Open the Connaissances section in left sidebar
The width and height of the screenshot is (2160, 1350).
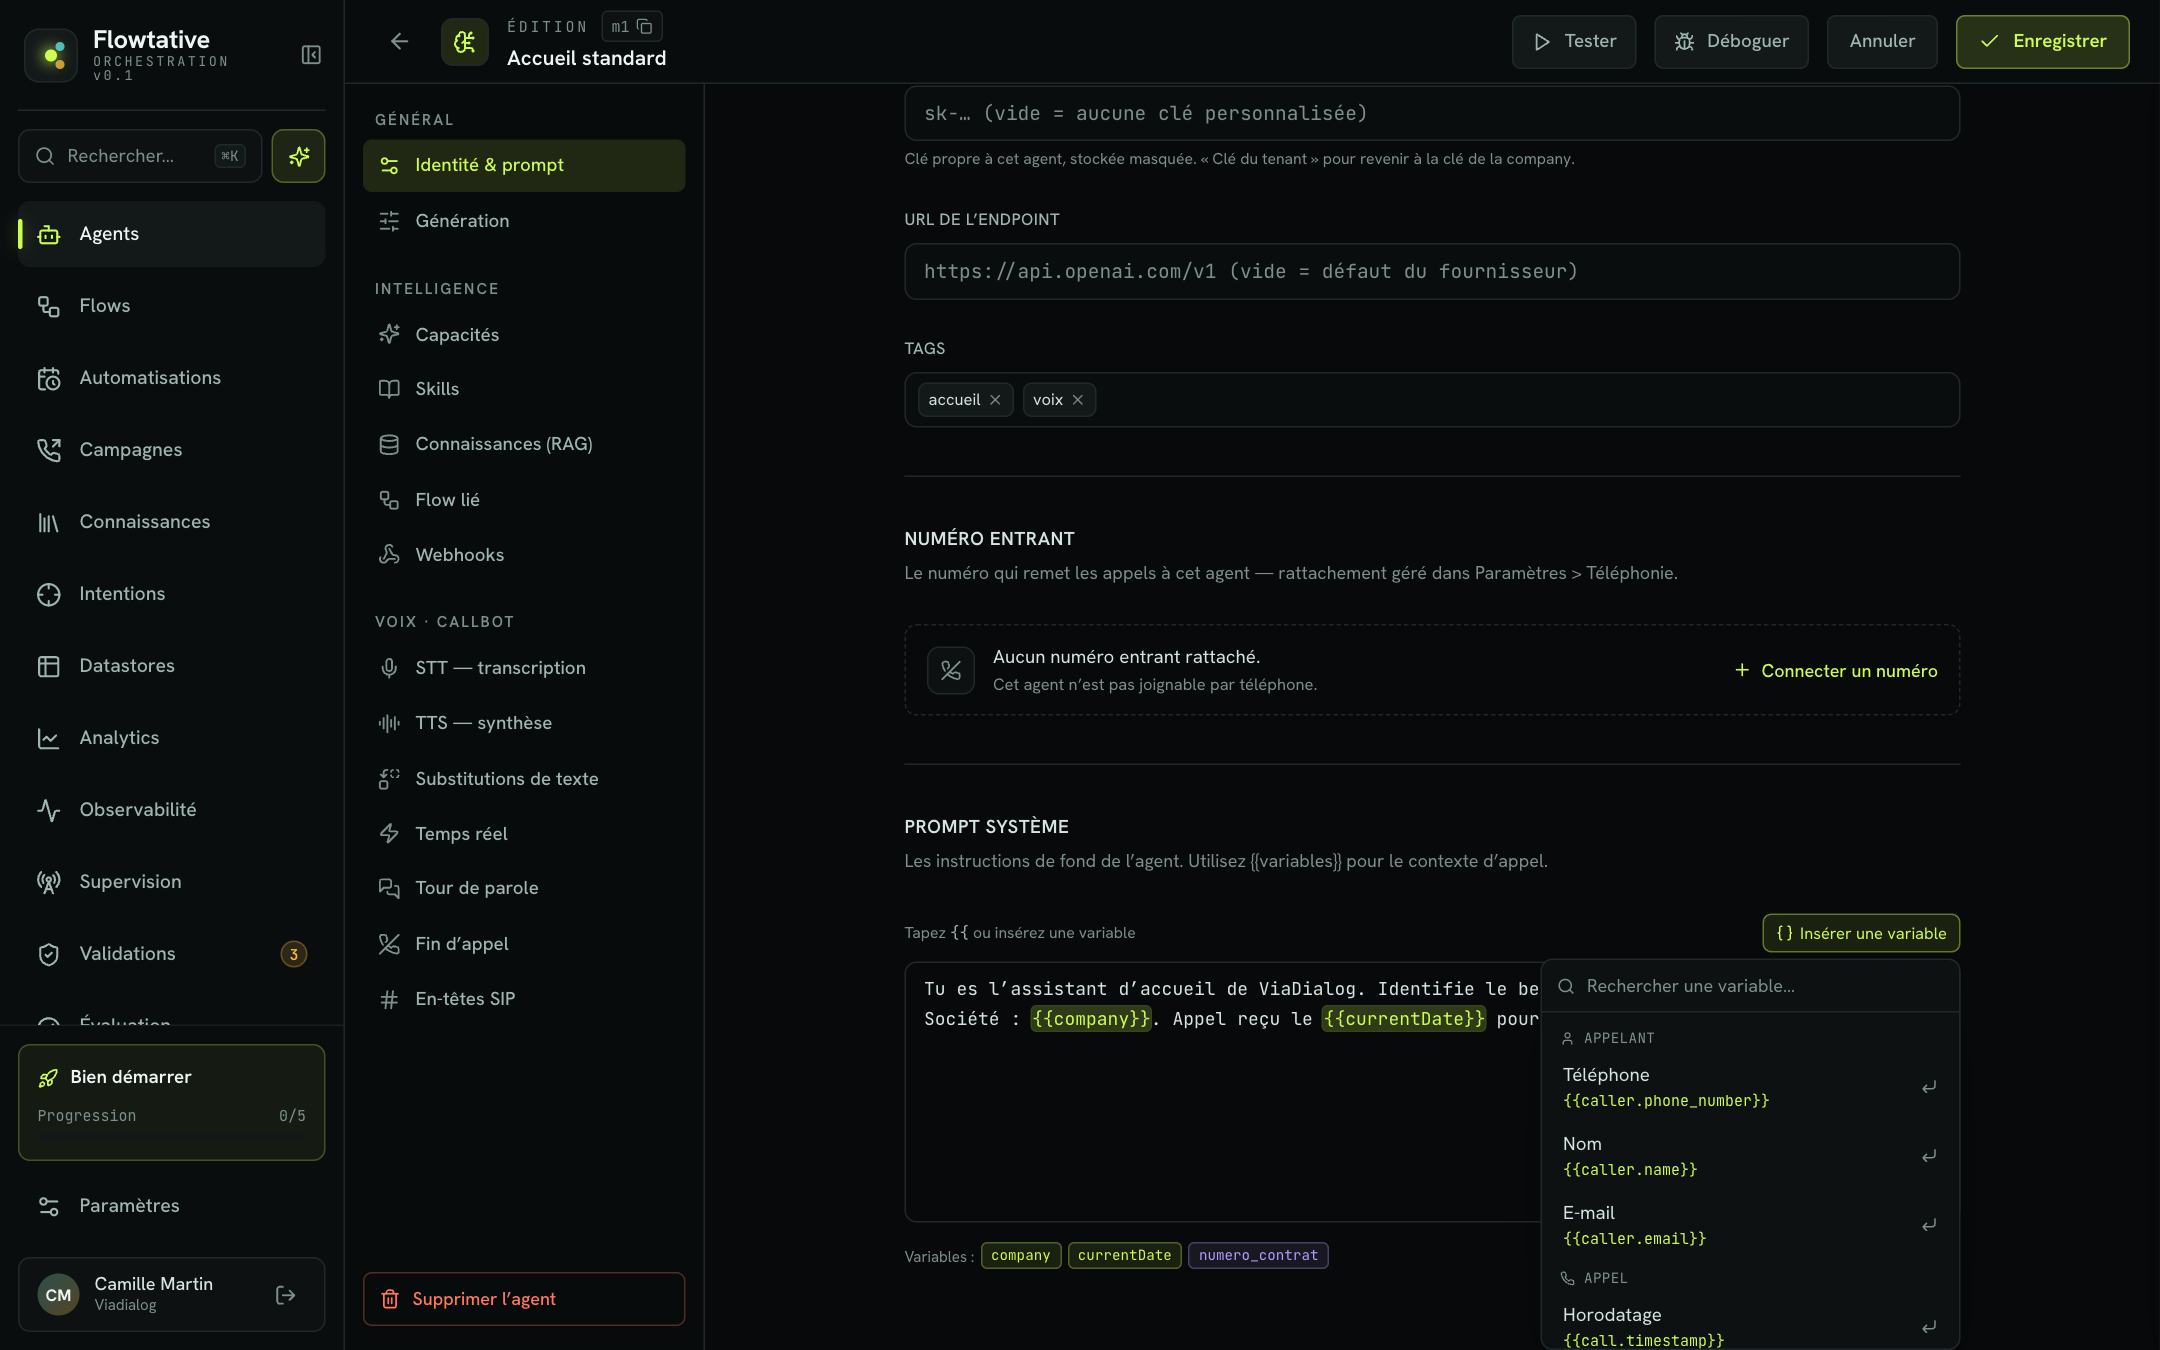coord(172,522)
